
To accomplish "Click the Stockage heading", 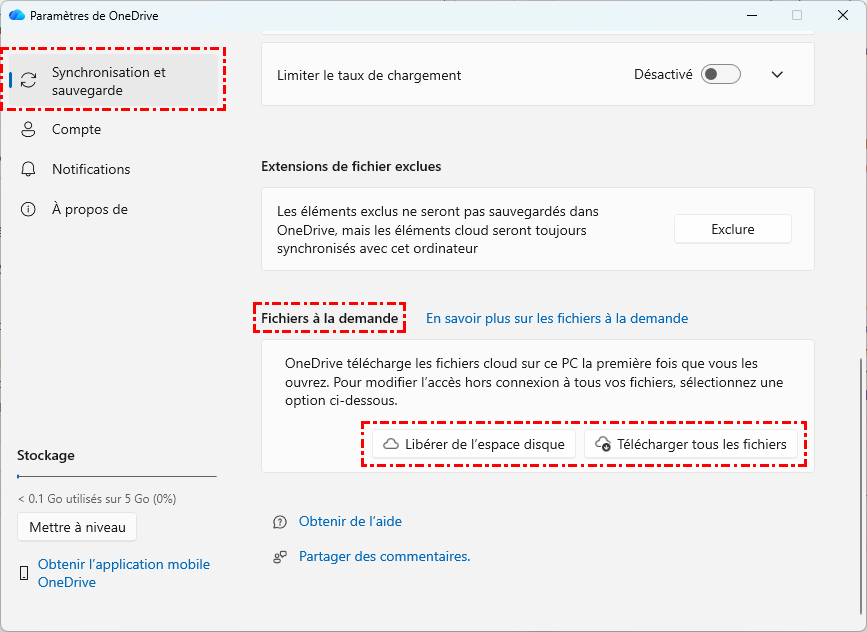I will point(46,456).
